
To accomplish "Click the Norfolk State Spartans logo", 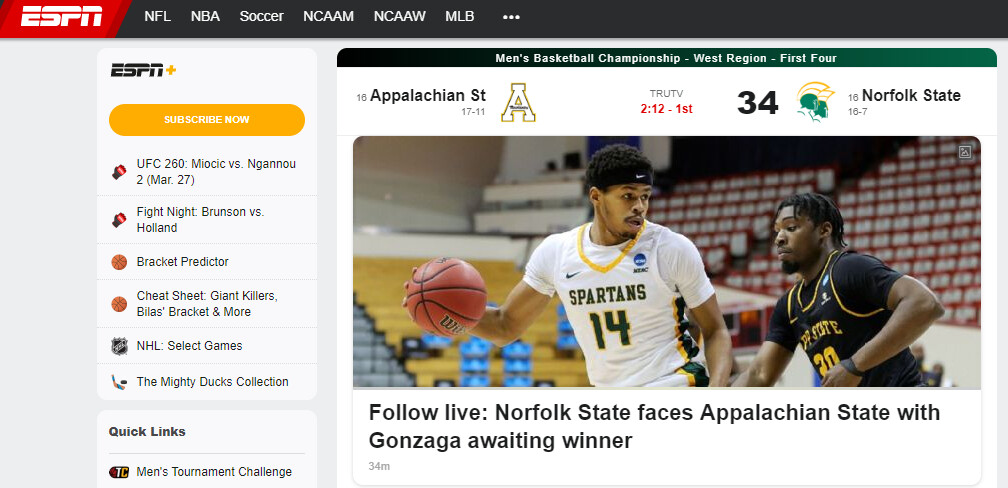I will 815,102.
